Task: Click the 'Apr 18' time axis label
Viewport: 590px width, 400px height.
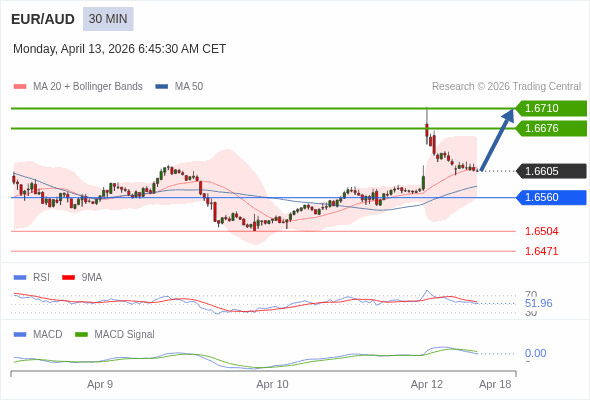Action: coord(495,384)
